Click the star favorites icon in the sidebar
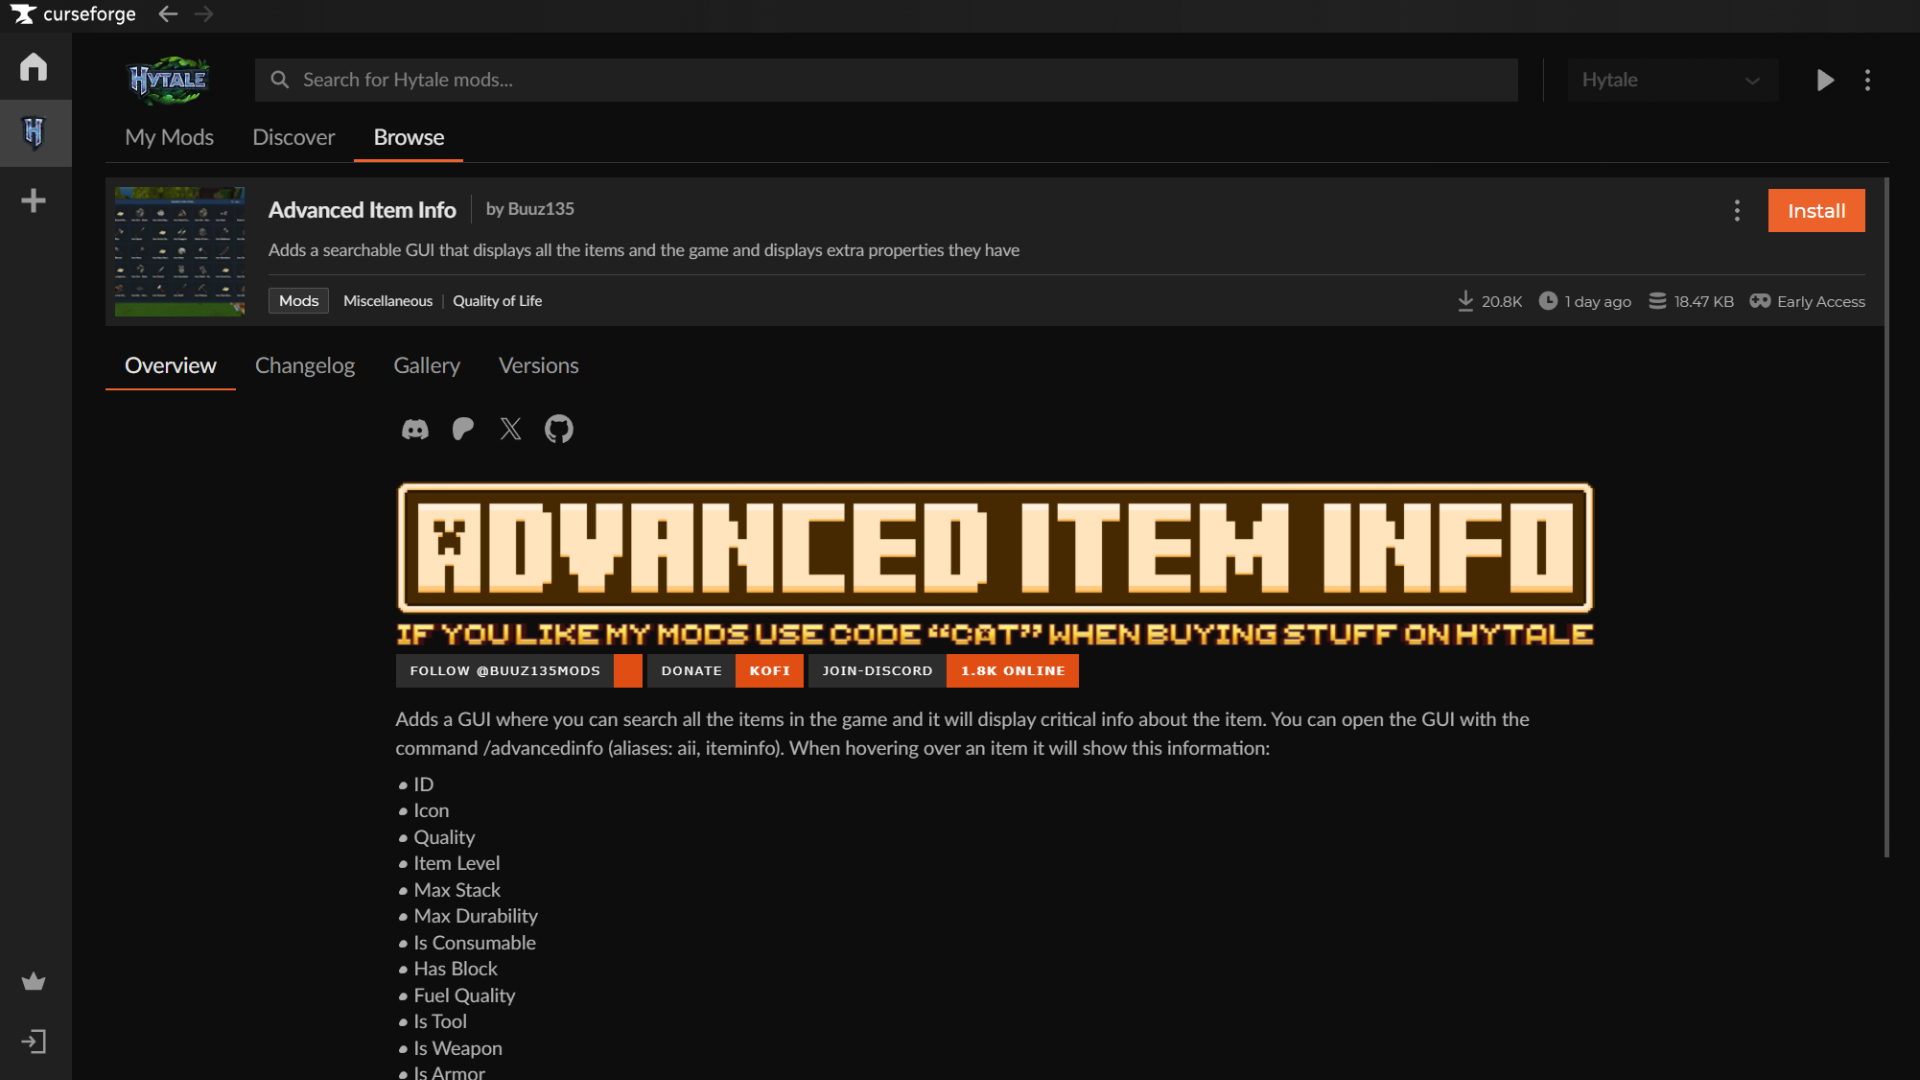The width and height of the screenshot is (1920, 1080). 33,981
